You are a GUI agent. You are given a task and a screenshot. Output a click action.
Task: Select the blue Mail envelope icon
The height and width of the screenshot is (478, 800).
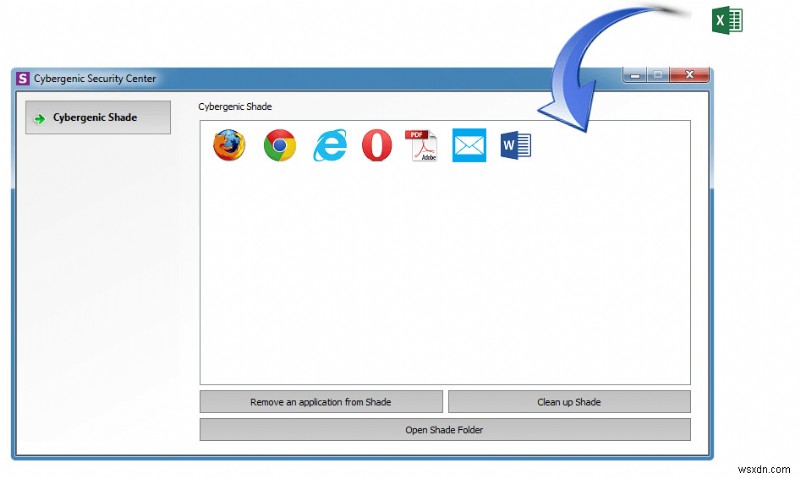click(469, 145)
